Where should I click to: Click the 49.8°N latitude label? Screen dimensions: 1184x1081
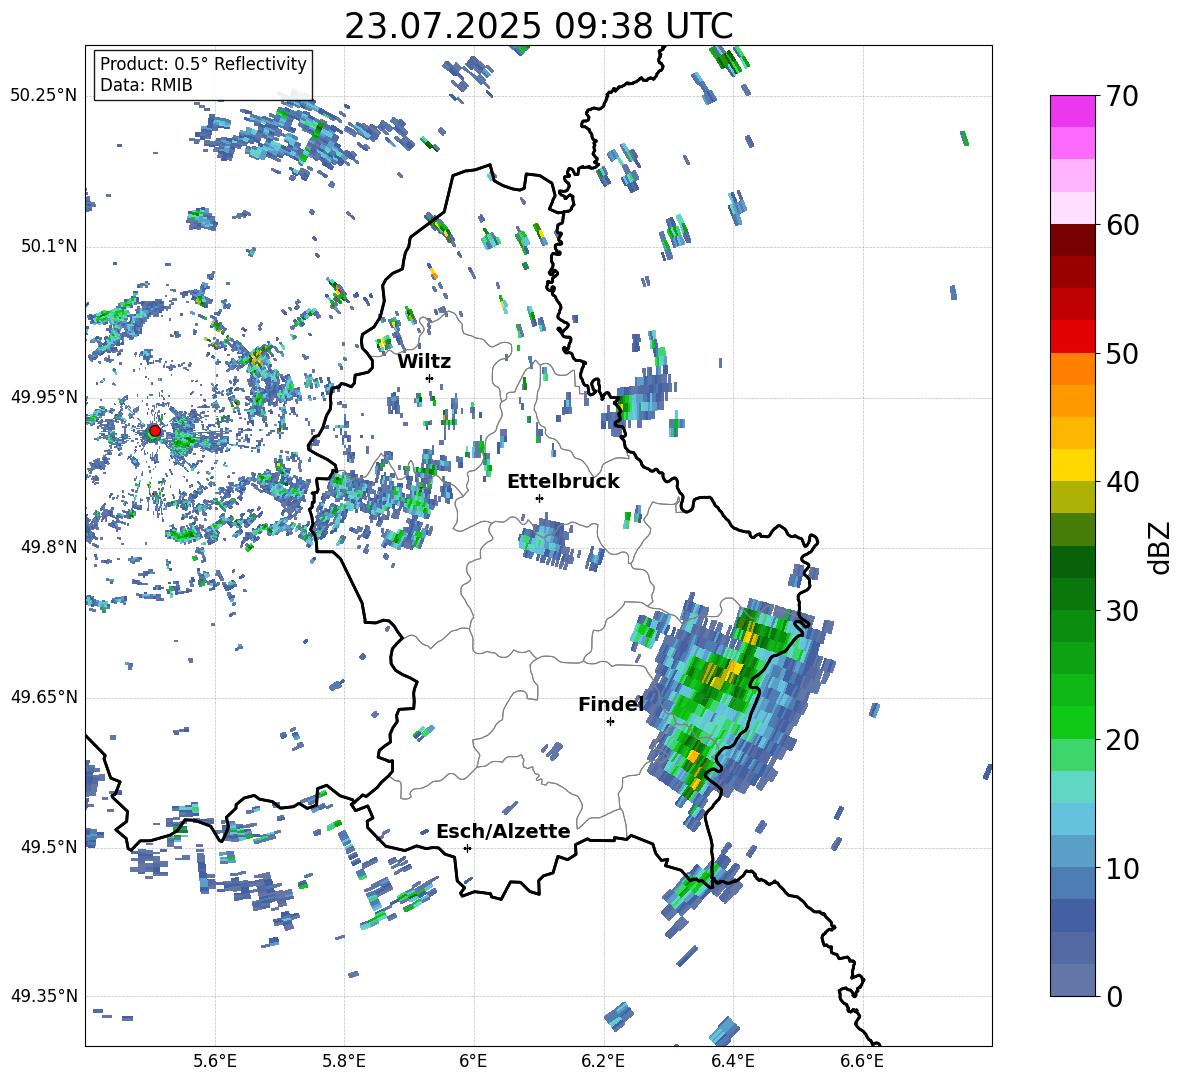48,547
